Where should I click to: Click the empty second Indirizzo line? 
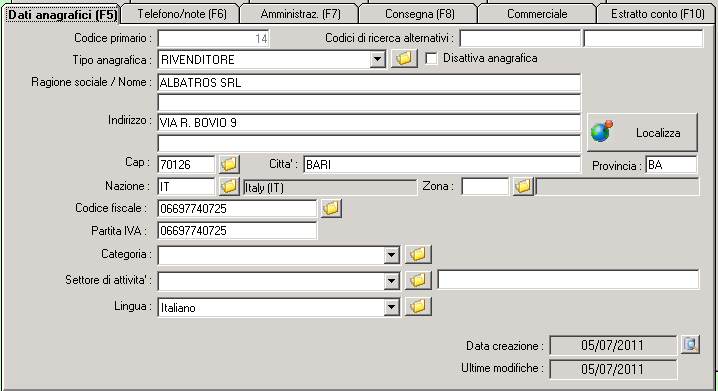point(369,143)
